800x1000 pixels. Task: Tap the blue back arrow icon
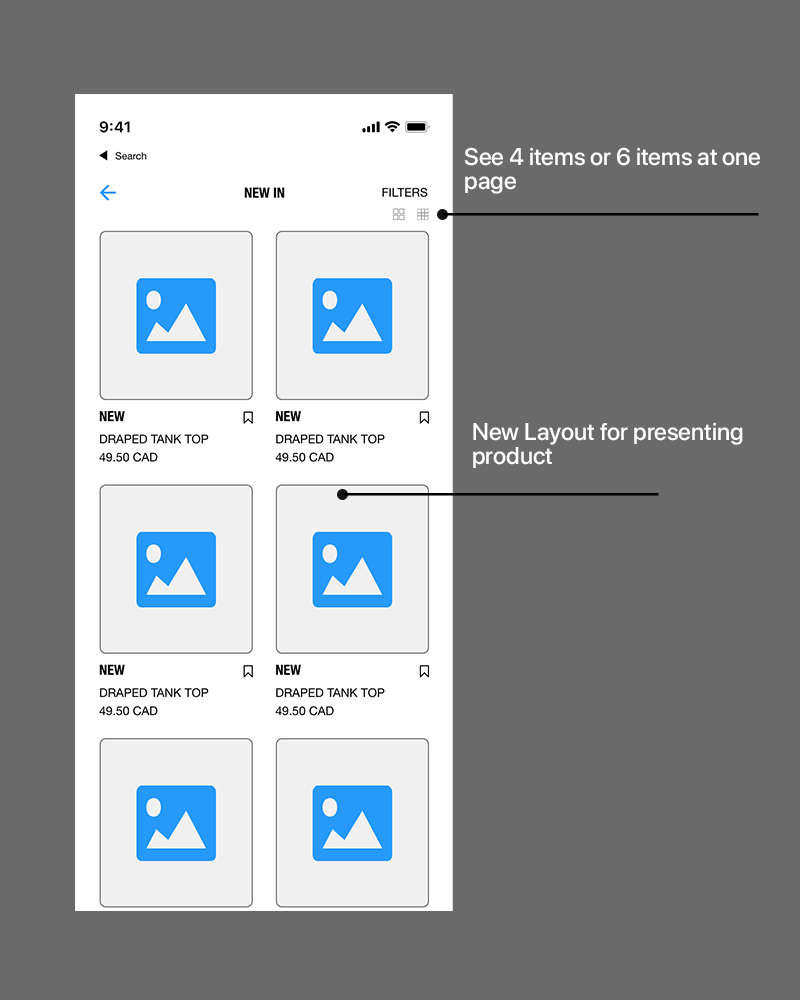(x=108, y=193)
